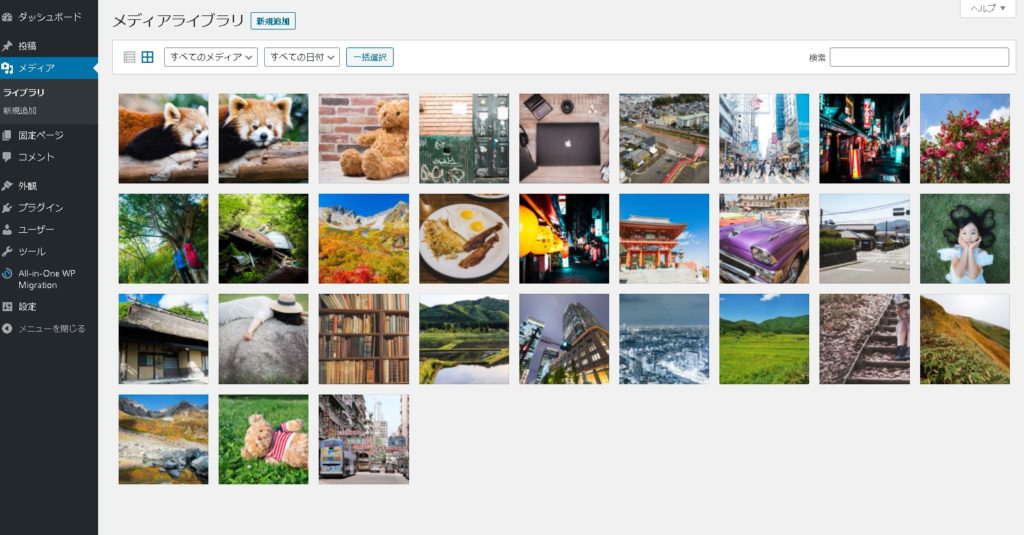Open 設定 menu item
This screenshot has width=1024, height=535.
27,307
